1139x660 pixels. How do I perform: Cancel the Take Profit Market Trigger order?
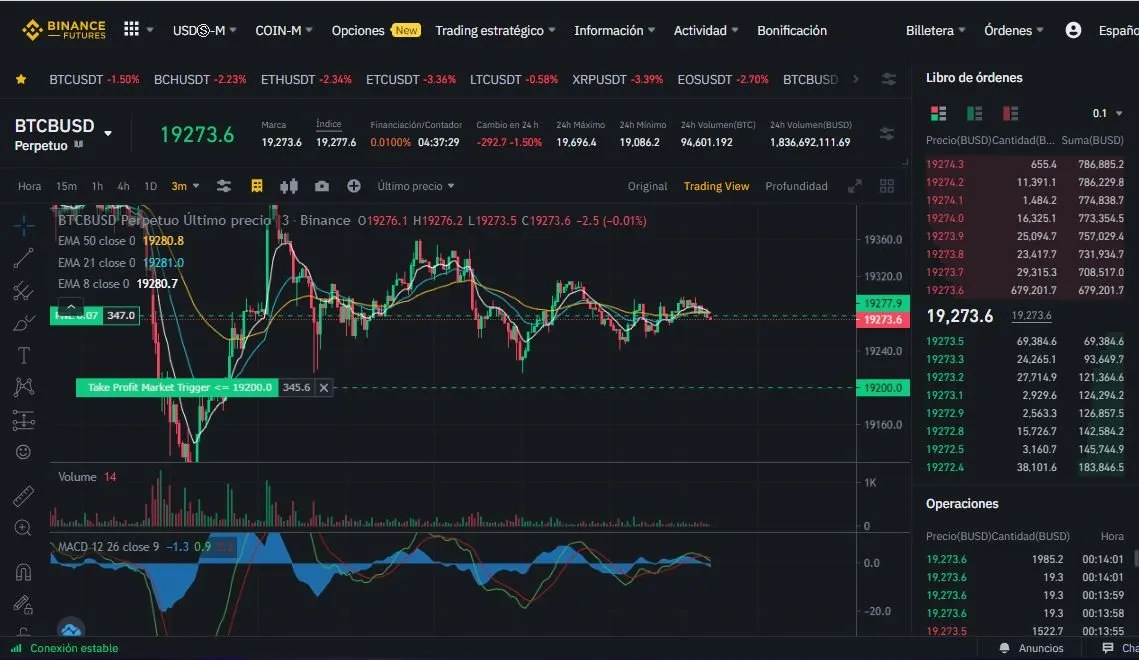coord(324,388)
